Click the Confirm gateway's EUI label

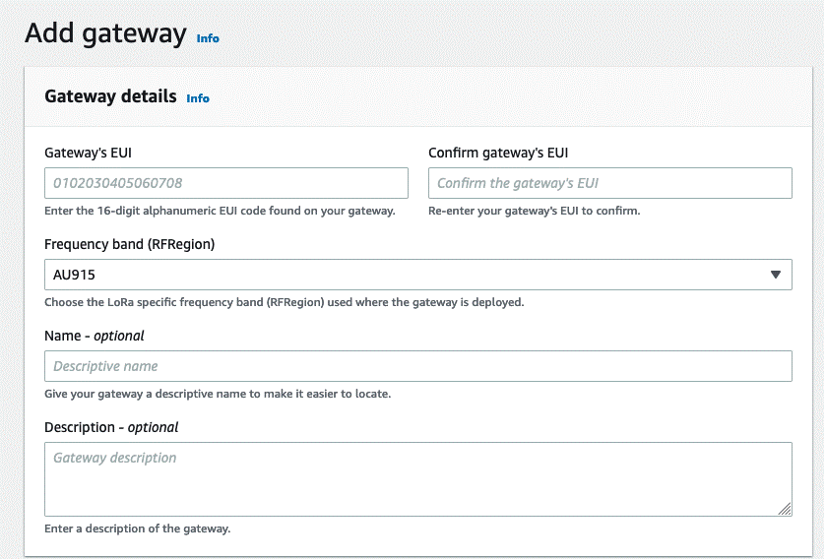tap(498, 153)
